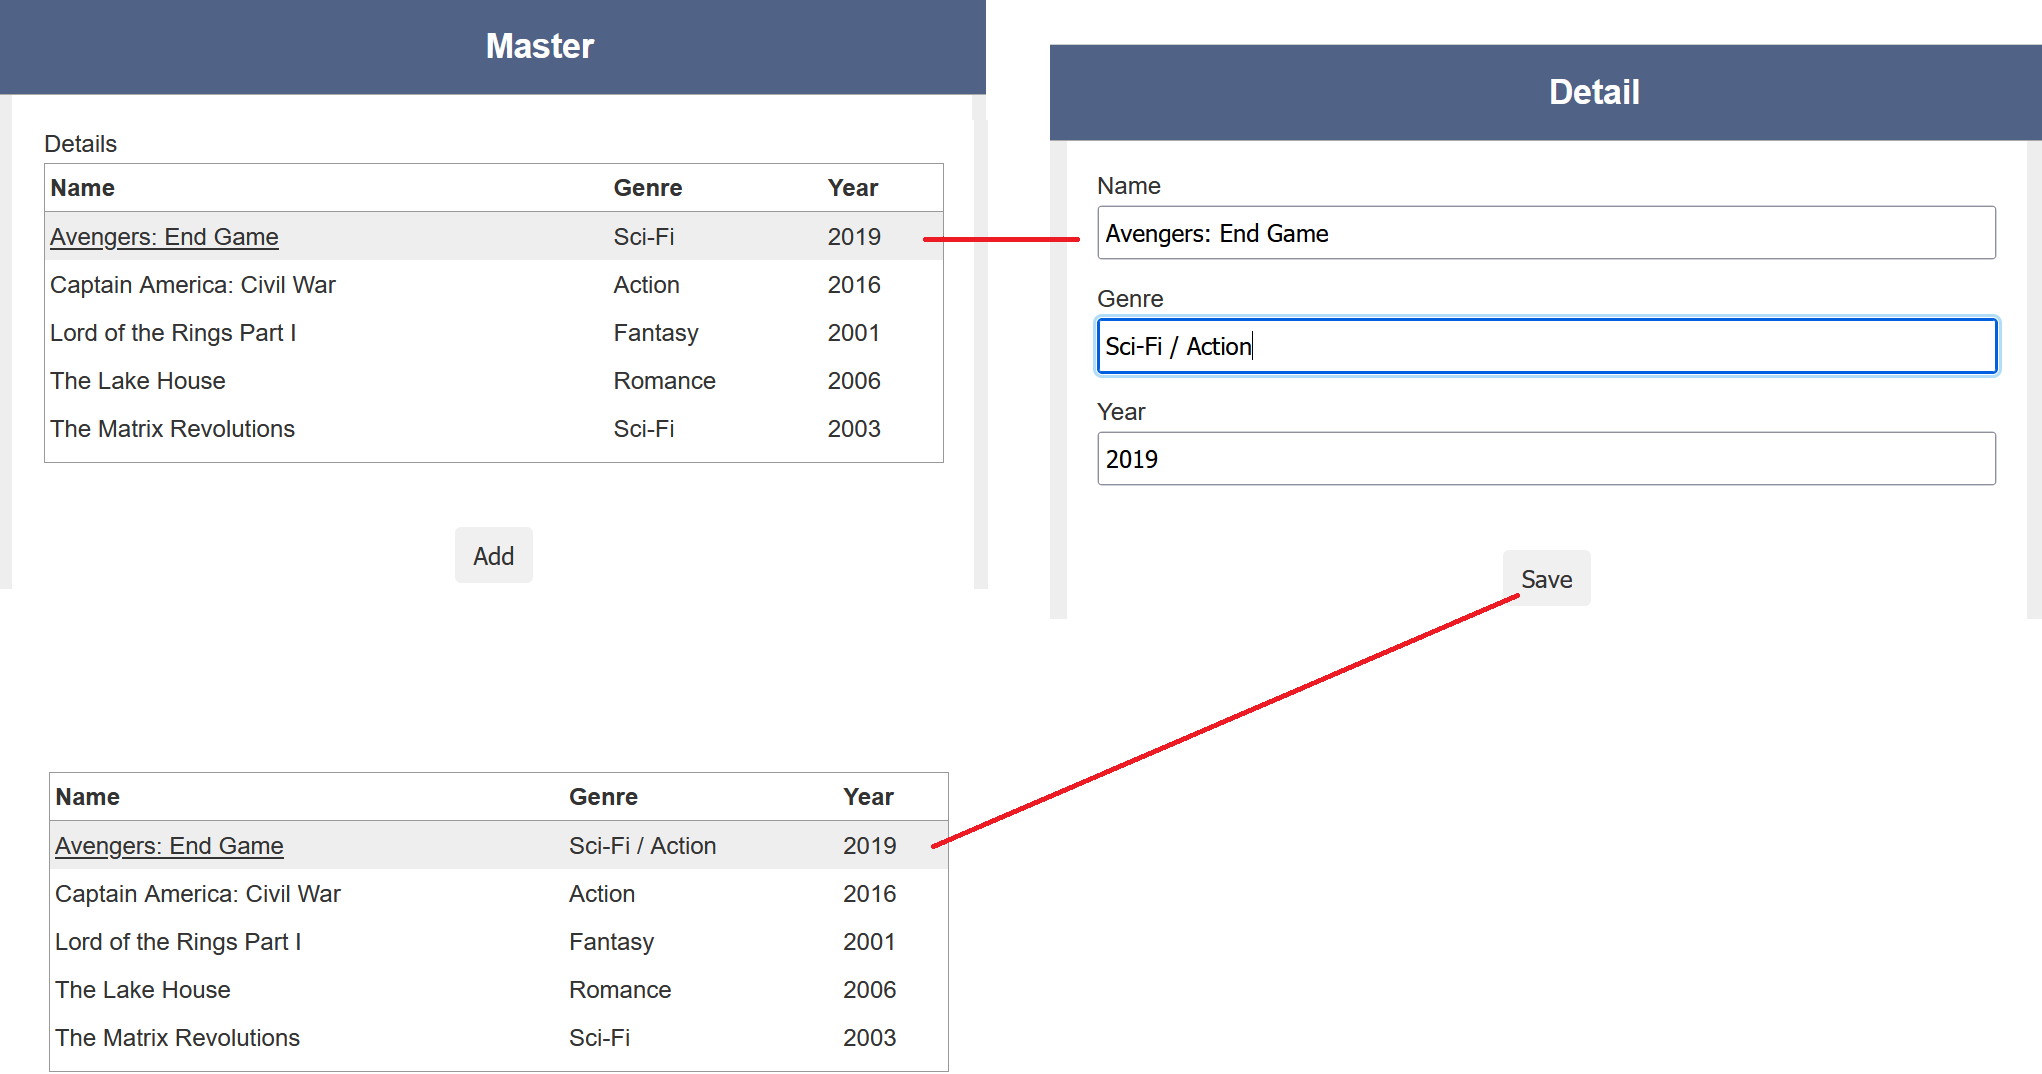Click the Add button in Master panel
This screenshot has width=2042, height=1074.
point(493,555)
